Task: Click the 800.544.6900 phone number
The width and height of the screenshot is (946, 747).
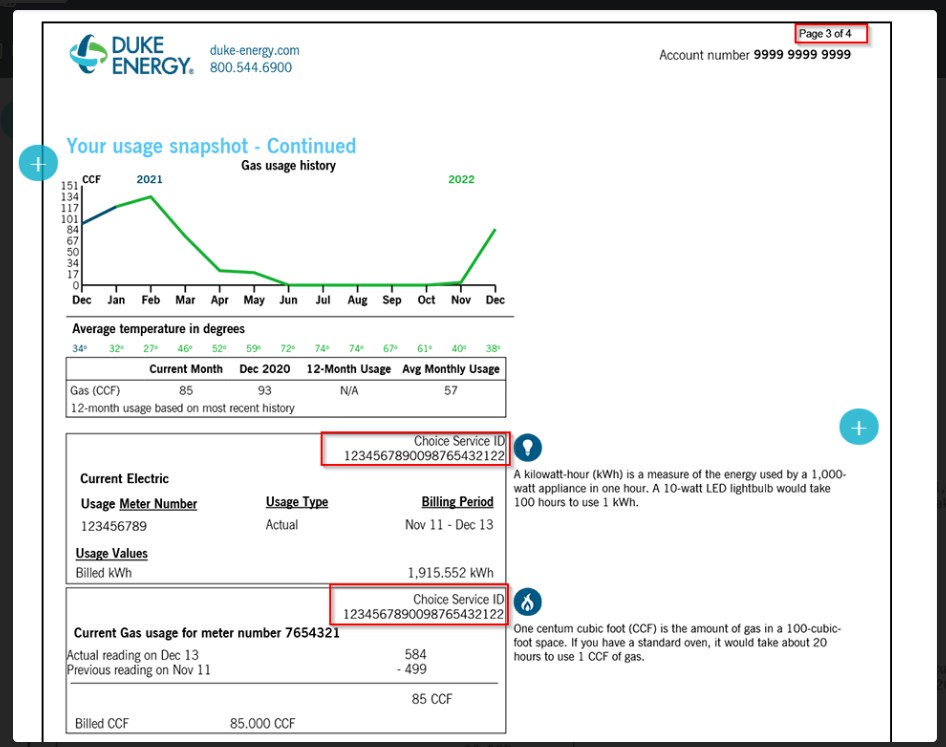Action: pyautogui.click(x=251, y=67)
